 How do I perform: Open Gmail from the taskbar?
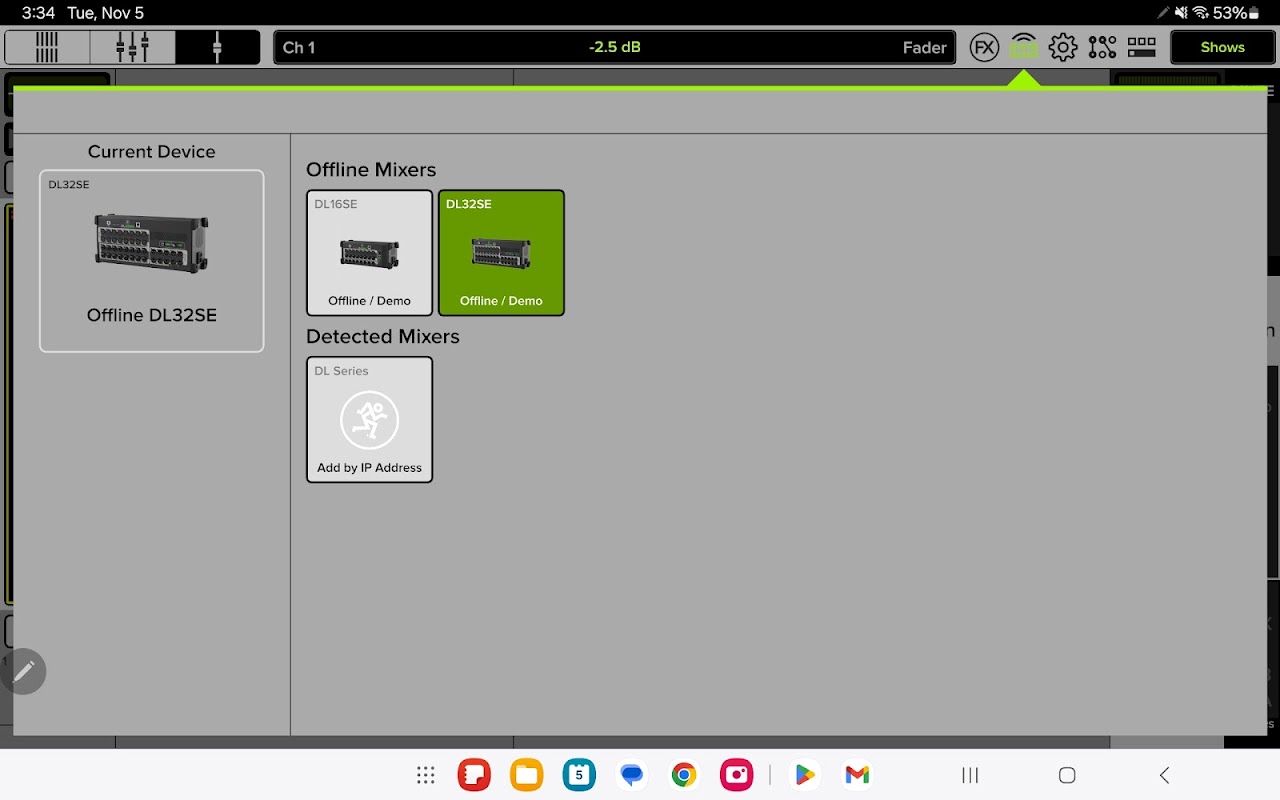tap(857, 775)
